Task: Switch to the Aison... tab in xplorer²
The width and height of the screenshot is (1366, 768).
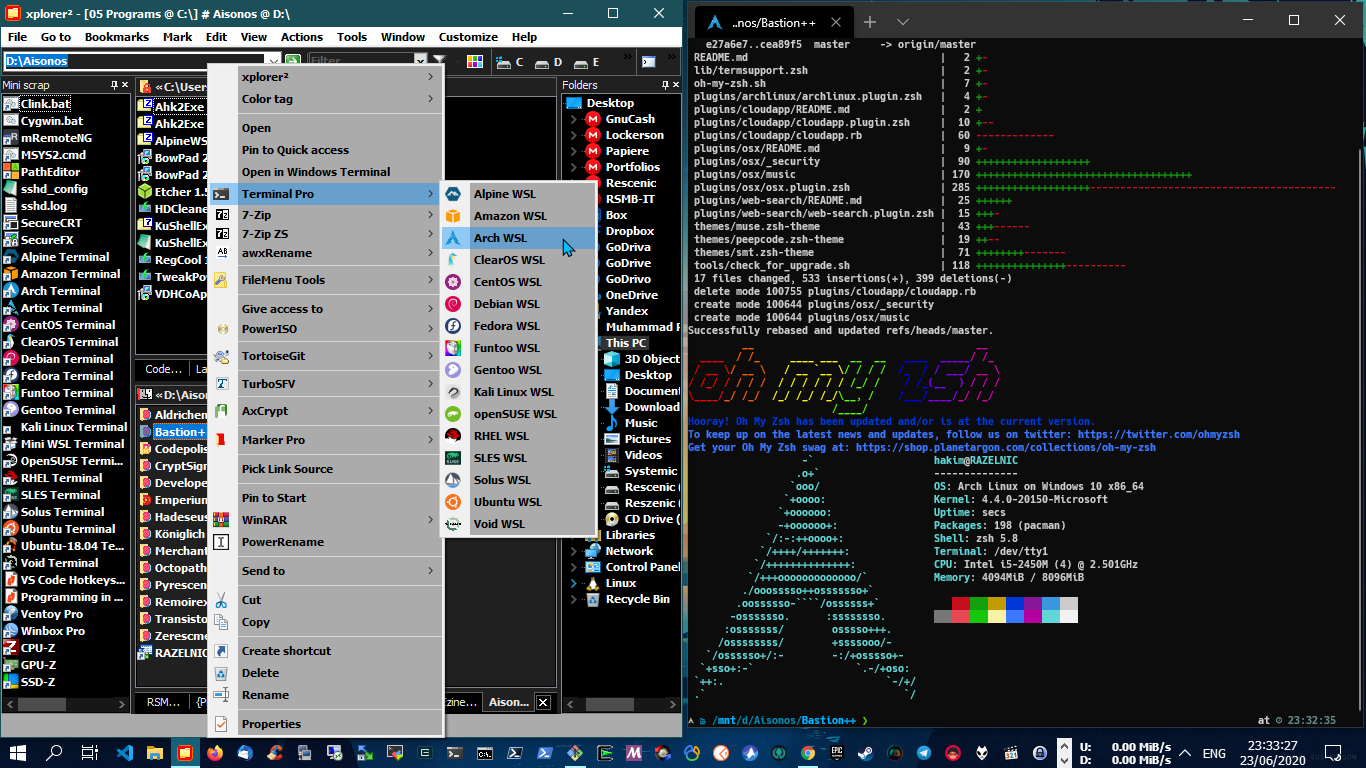Action: pos(509,702)
